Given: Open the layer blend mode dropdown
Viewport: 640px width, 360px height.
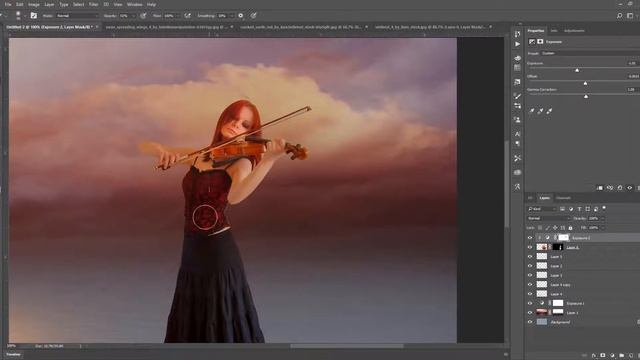Looking at the screenshot, I should point(548,218).
